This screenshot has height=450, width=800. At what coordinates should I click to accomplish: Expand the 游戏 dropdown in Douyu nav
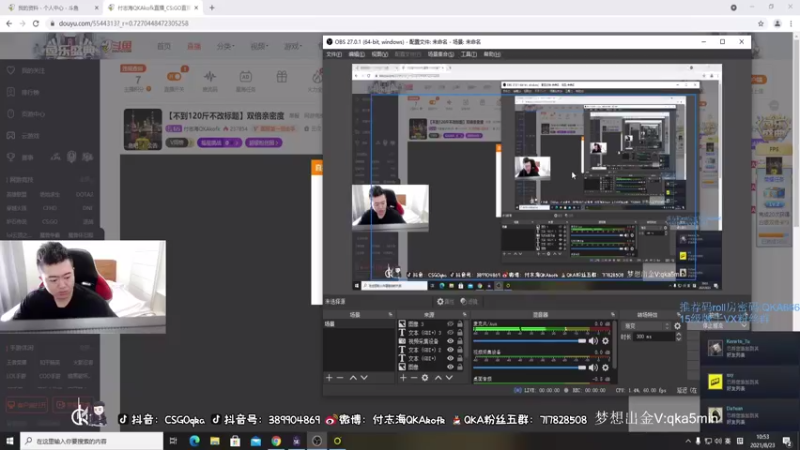click(x=293, y=46)
